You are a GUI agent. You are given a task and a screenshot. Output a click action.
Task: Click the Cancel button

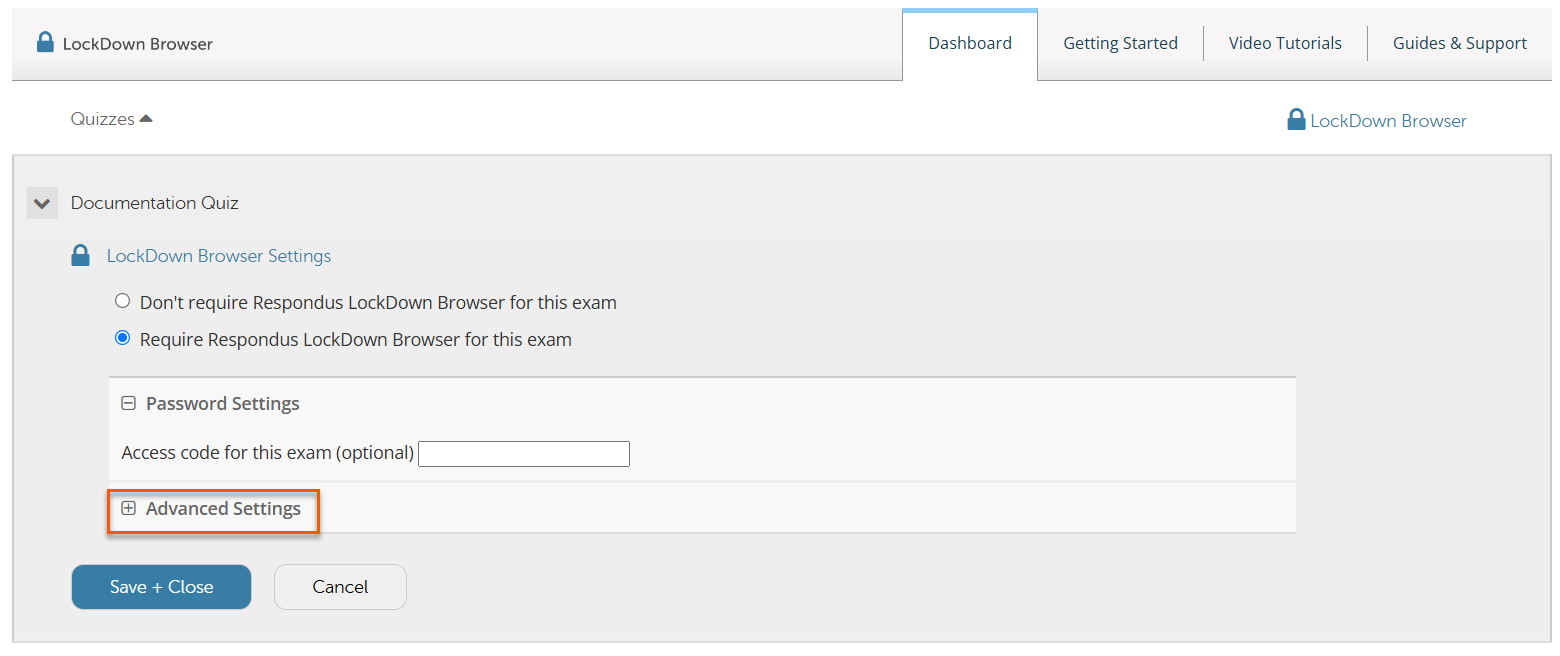point(340,587)
